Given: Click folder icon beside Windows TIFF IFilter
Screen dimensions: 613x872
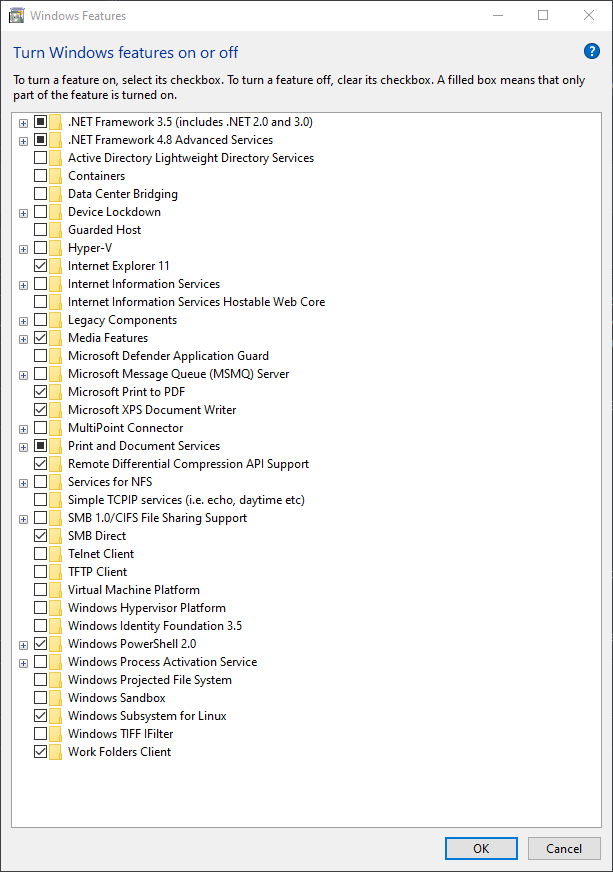Looking at the screenshot, I should tap(55, 734).
